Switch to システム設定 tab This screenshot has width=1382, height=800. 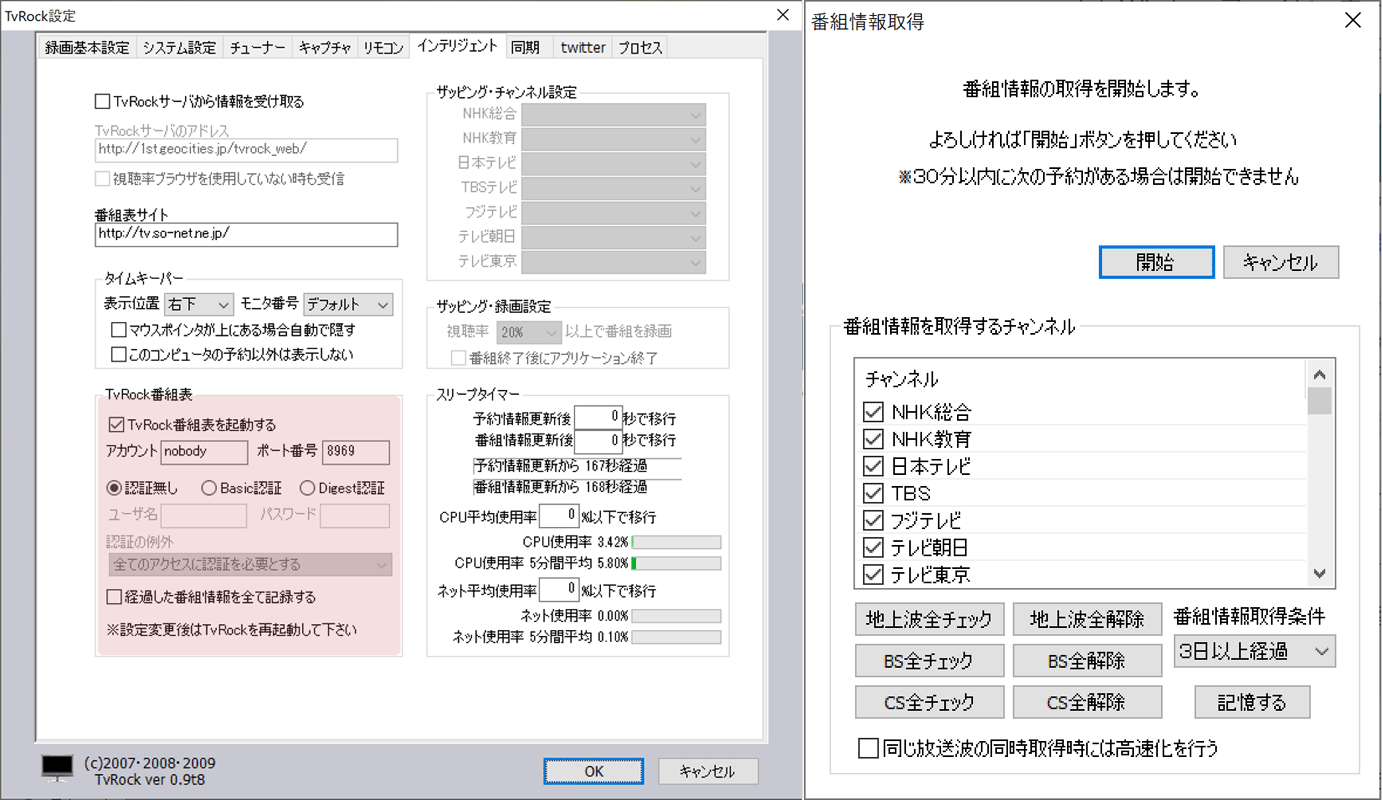click(179, 47)
